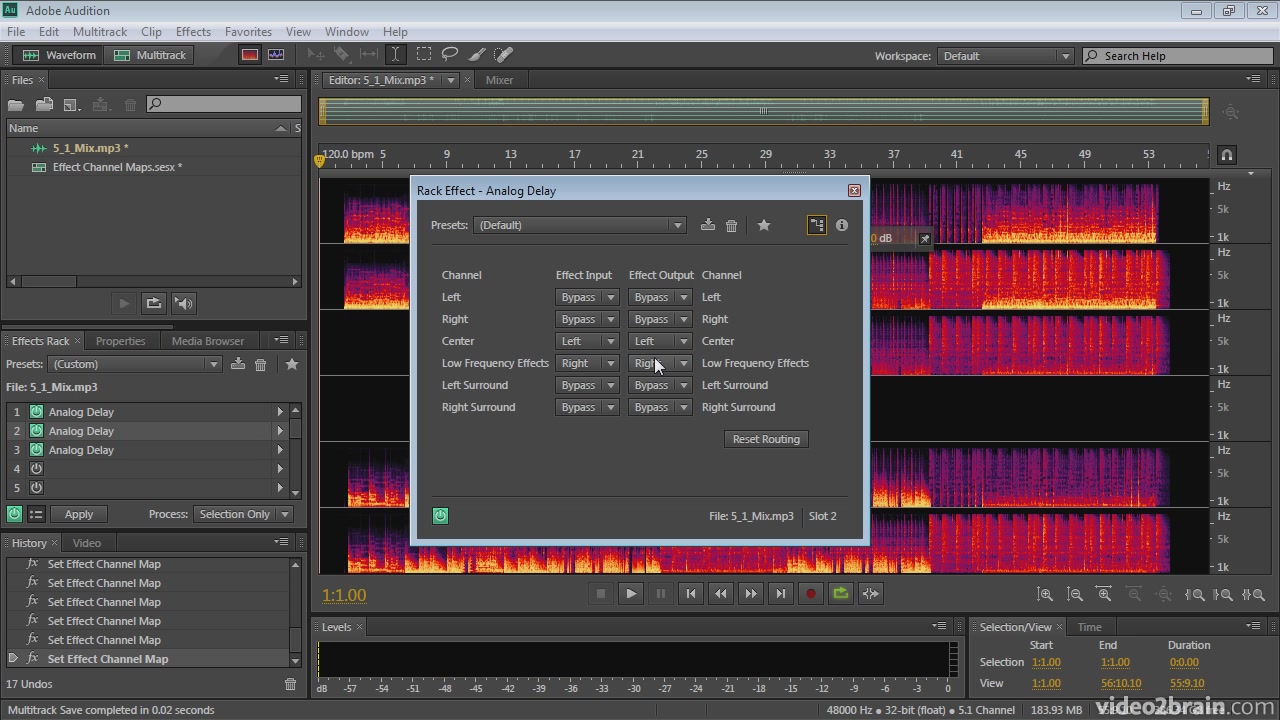Screen dimensions: 1280x720
Task: Click the zoom navigator overview bar
Action: pyautogui.click(x=763, y=111)
